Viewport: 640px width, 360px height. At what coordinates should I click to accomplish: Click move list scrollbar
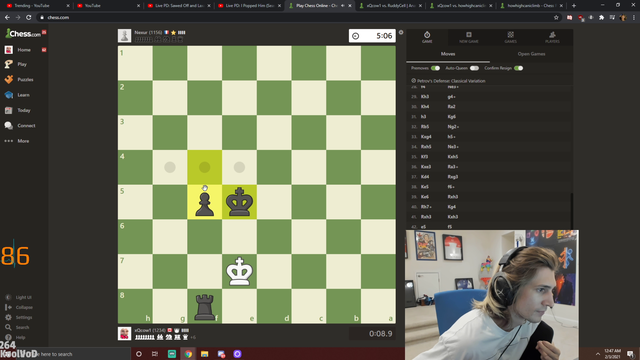point(571,210)
